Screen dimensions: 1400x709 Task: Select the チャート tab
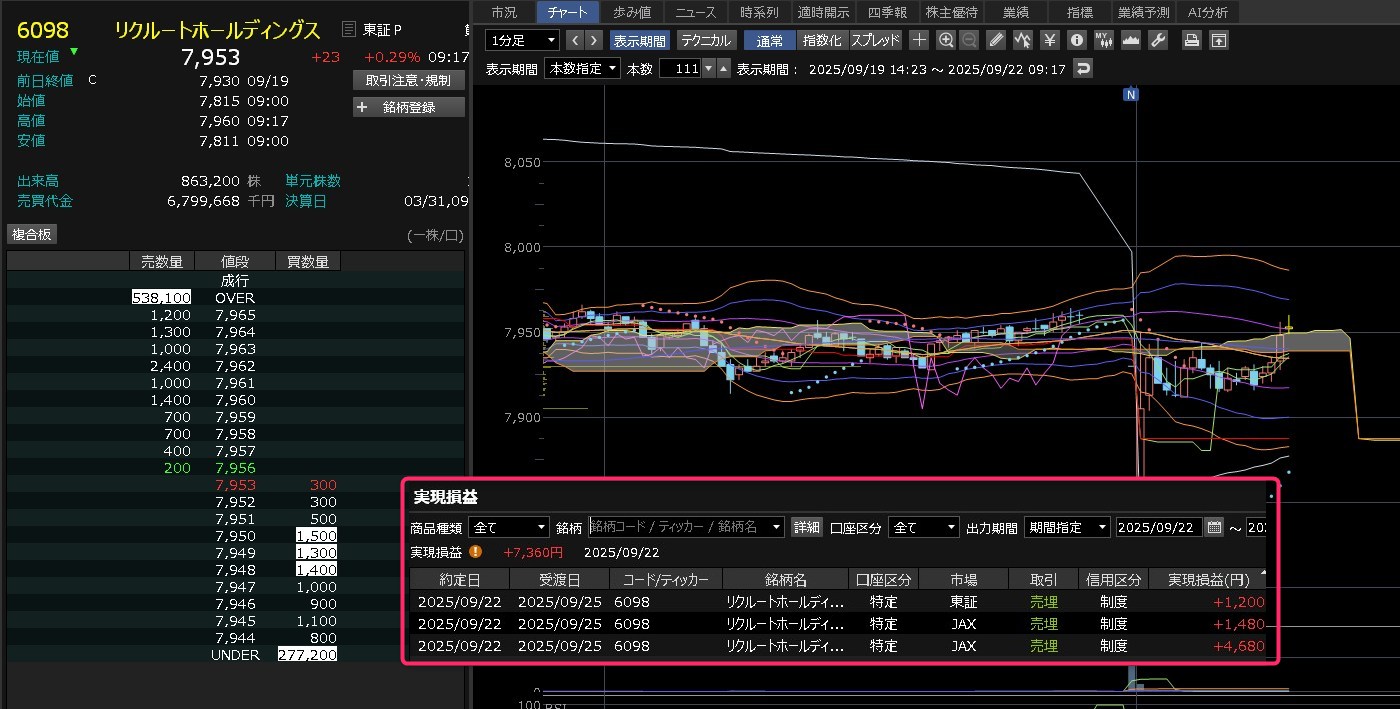click(567, 12)
